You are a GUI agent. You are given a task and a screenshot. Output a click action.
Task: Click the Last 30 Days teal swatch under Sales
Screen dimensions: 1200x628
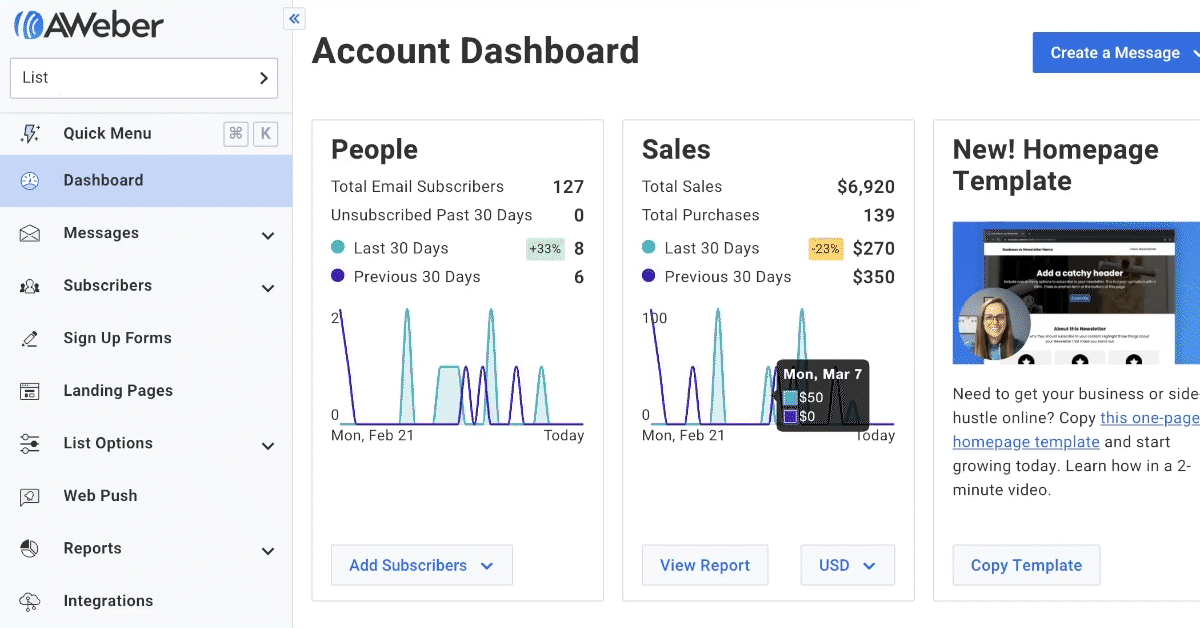(650, 248)
